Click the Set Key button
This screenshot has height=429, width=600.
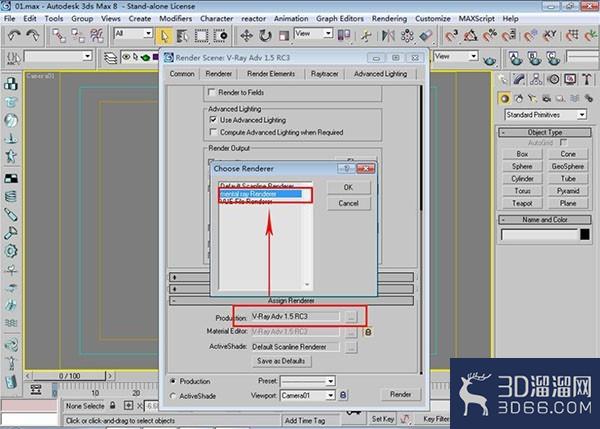tap(383, 419)
